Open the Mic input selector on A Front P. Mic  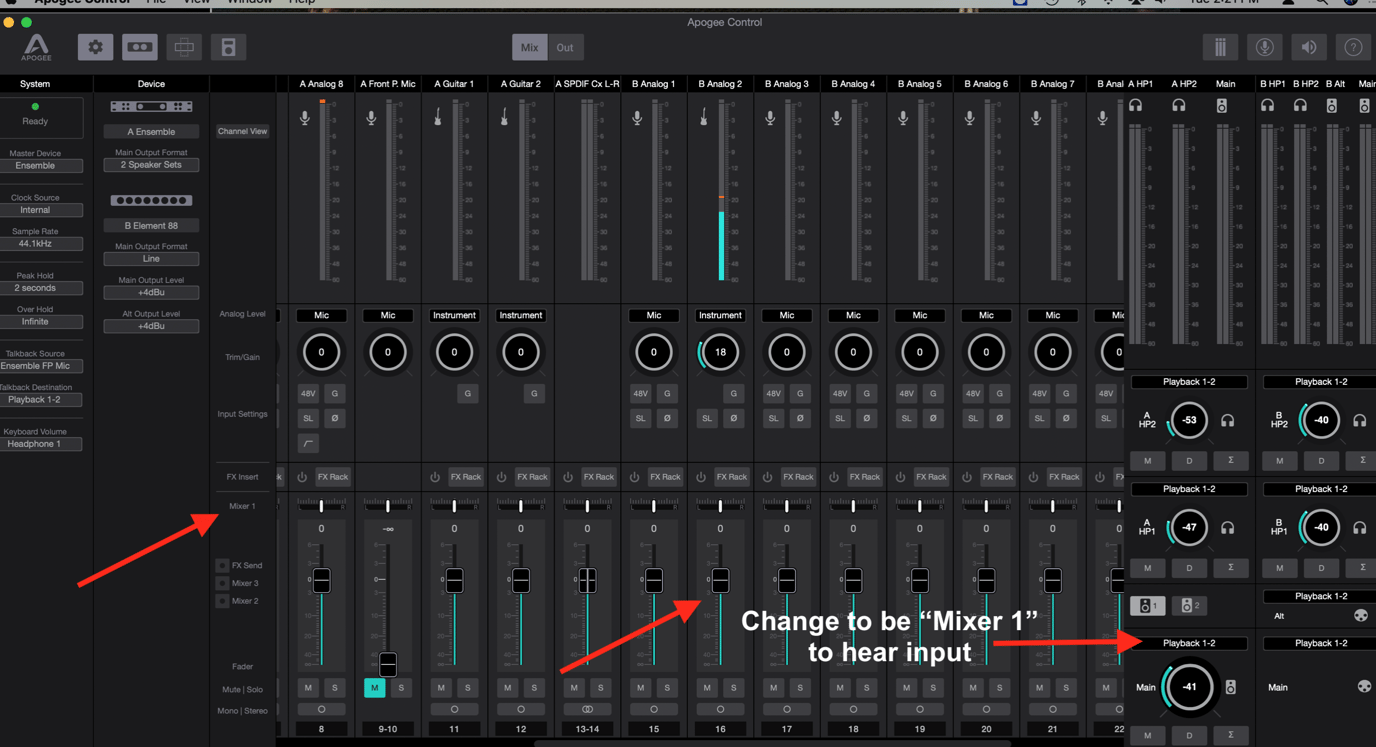(387, 315)
